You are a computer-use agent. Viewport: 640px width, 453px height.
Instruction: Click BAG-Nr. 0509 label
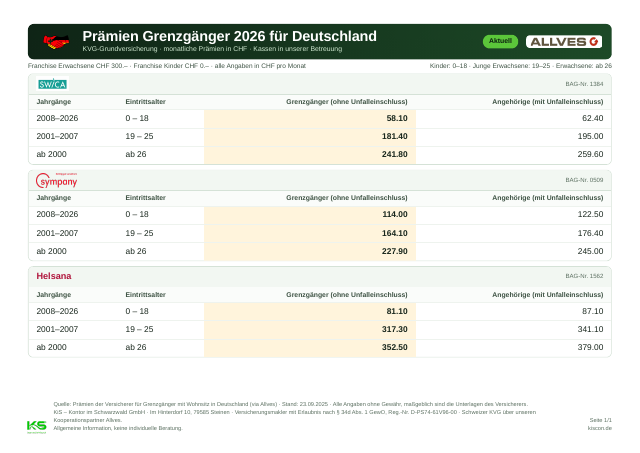tap(584, 180)
